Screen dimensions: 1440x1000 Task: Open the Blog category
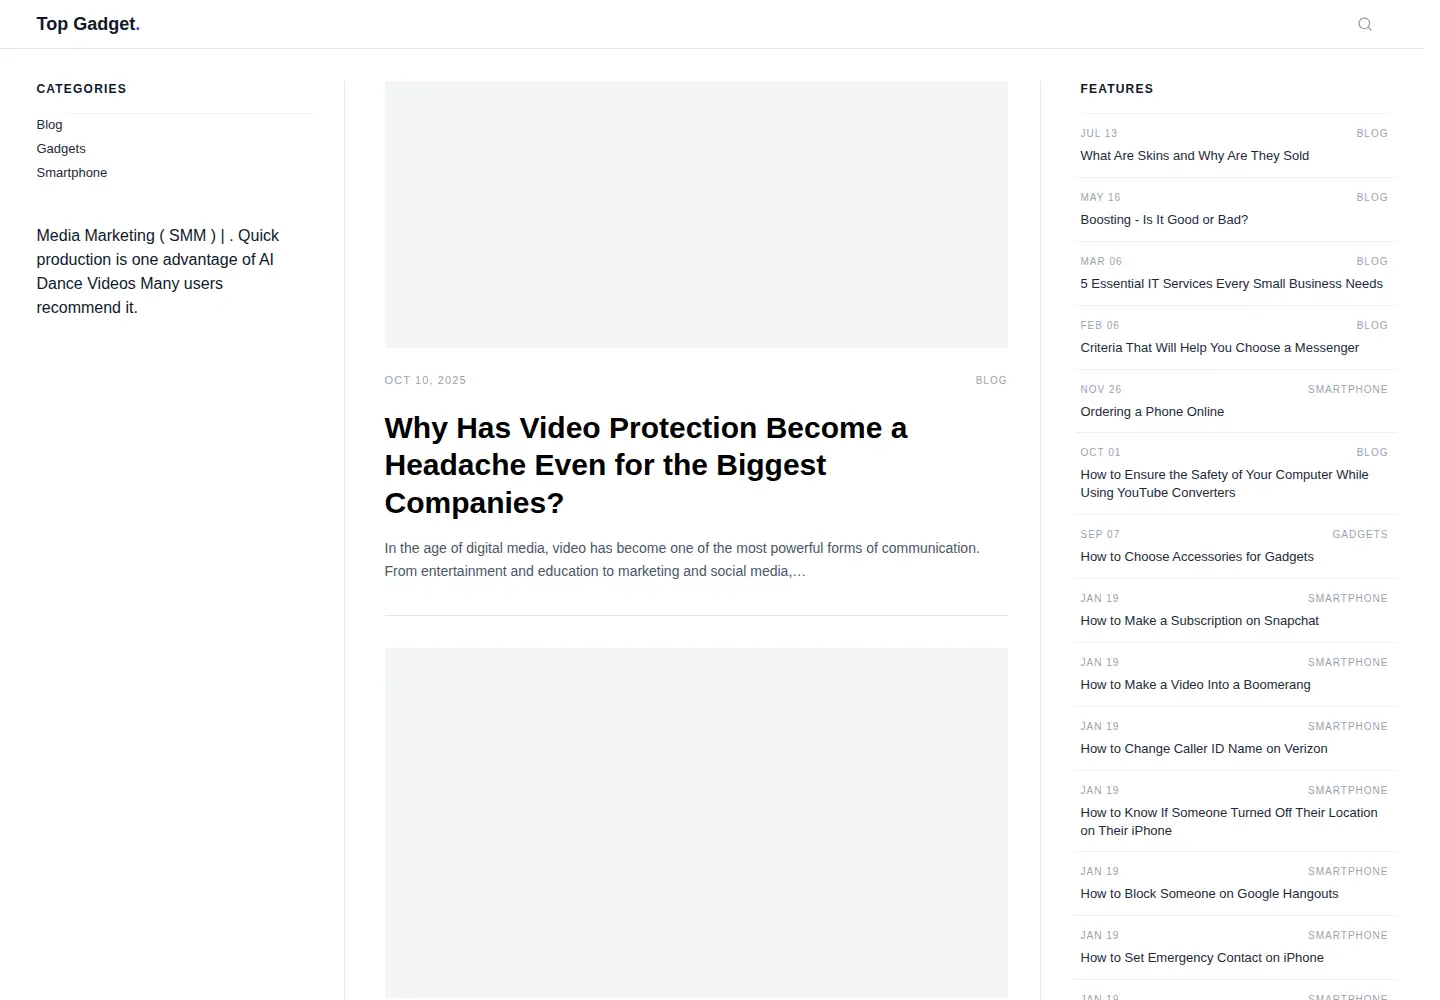coord(49,125)
